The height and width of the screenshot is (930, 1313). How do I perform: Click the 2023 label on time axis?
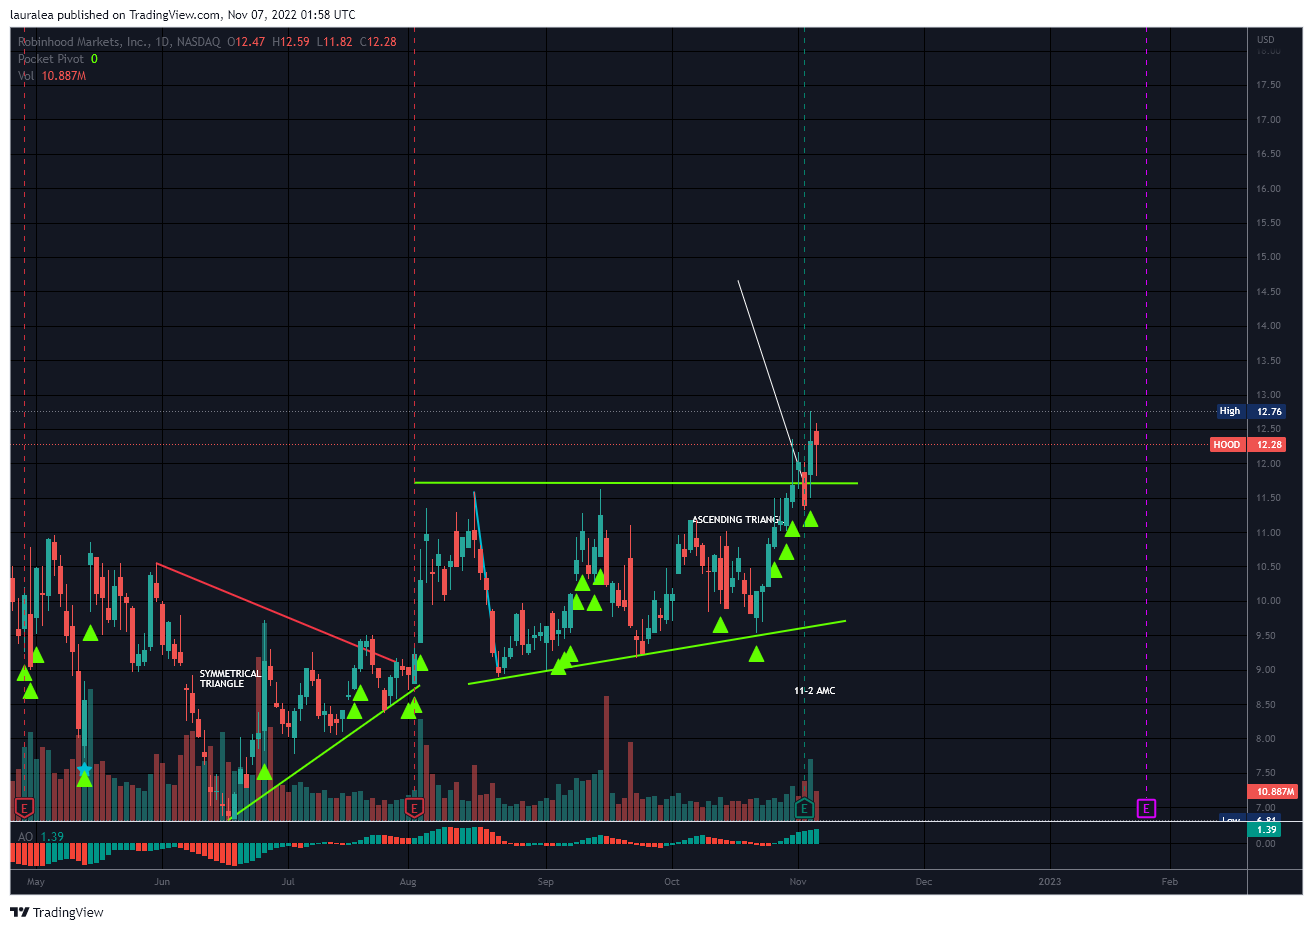(x=1050, y=882)
